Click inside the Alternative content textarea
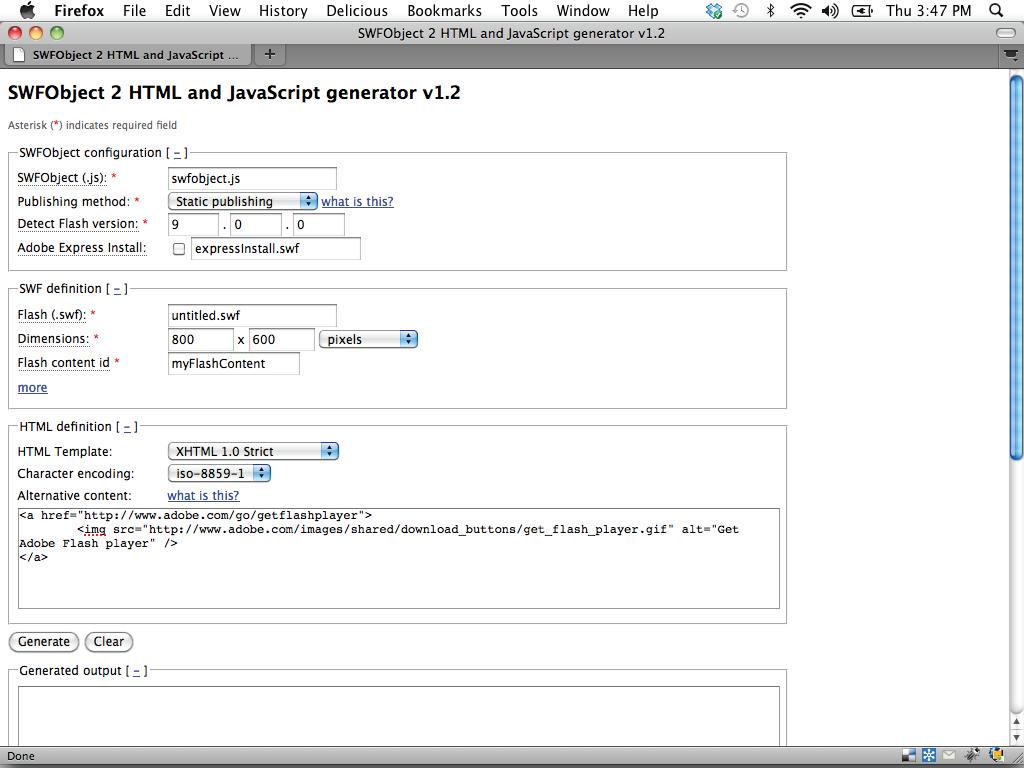 (x=398, y=558)
